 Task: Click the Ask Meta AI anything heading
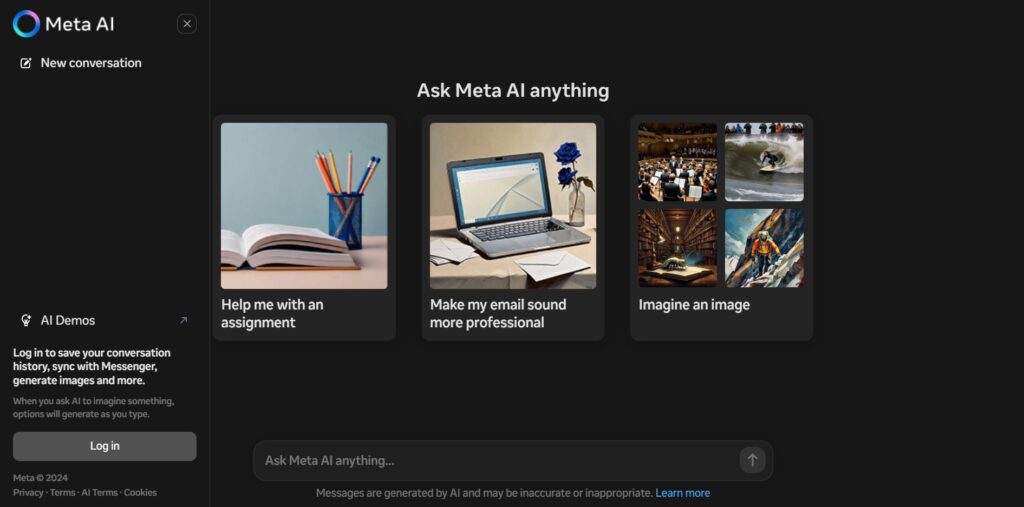coord(513,91)
